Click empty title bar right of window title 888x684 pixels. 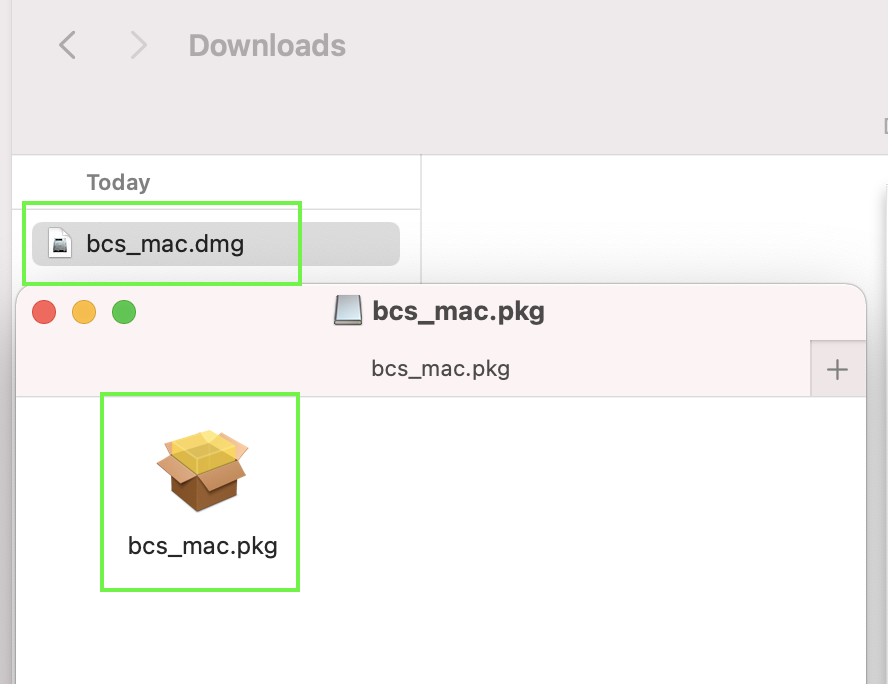(x=700, y=311)
